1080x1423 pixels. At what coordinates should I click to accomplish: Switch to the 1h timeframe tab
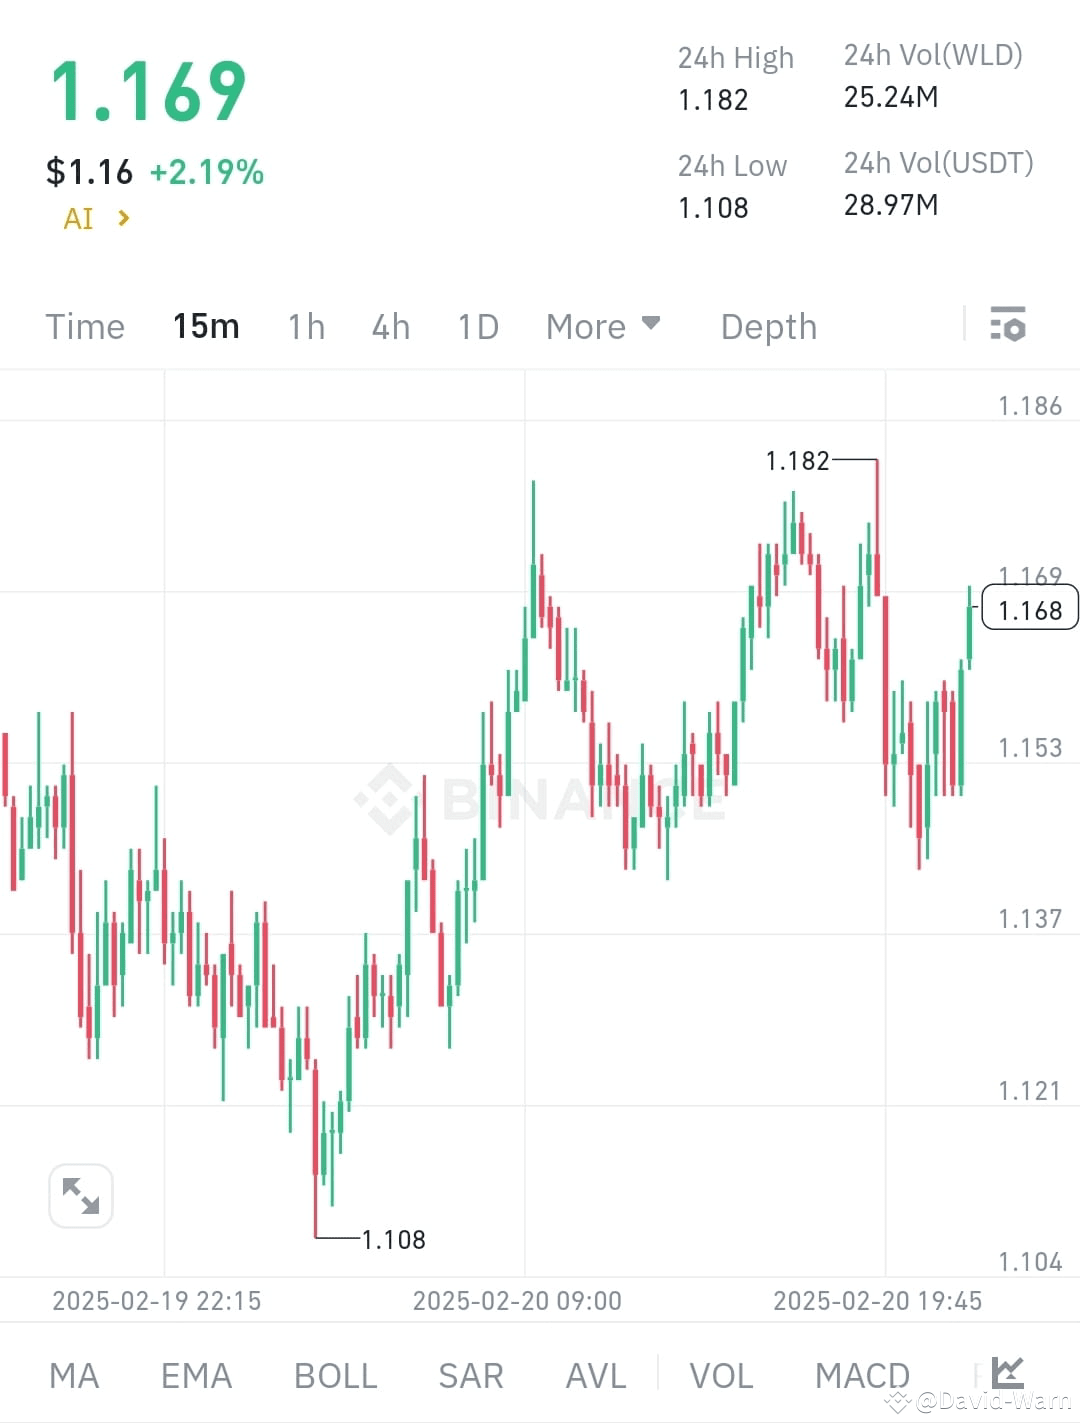click(305, 326)
